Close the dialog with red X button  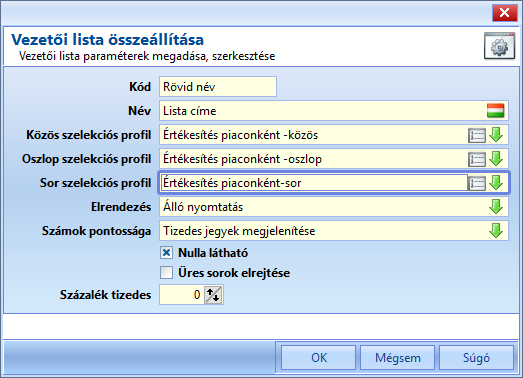[505, 13]
